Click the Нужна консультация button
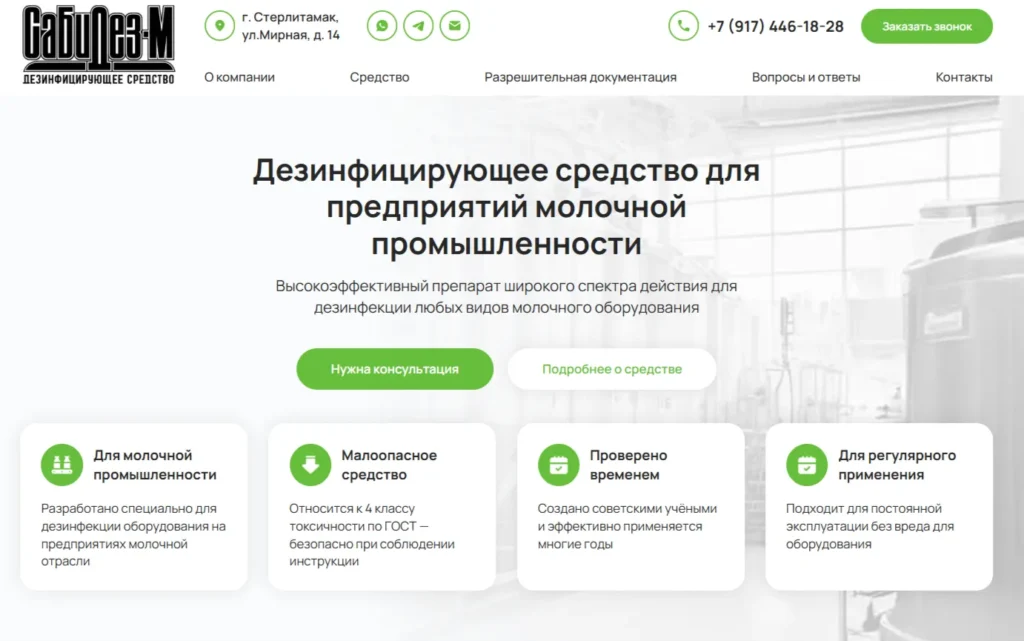The image size is (1024, 641). coord(394,369)
